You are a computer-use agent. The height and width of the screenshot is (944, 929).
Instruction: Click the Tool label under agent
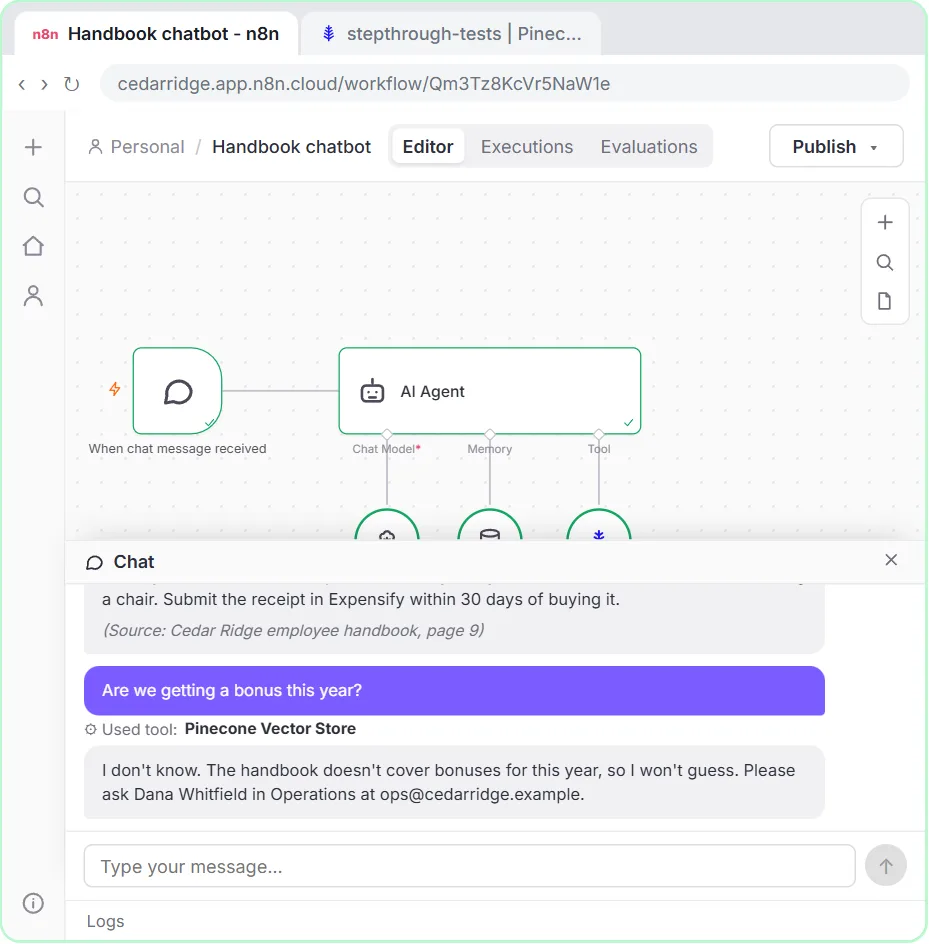click(x=598, y=449)
